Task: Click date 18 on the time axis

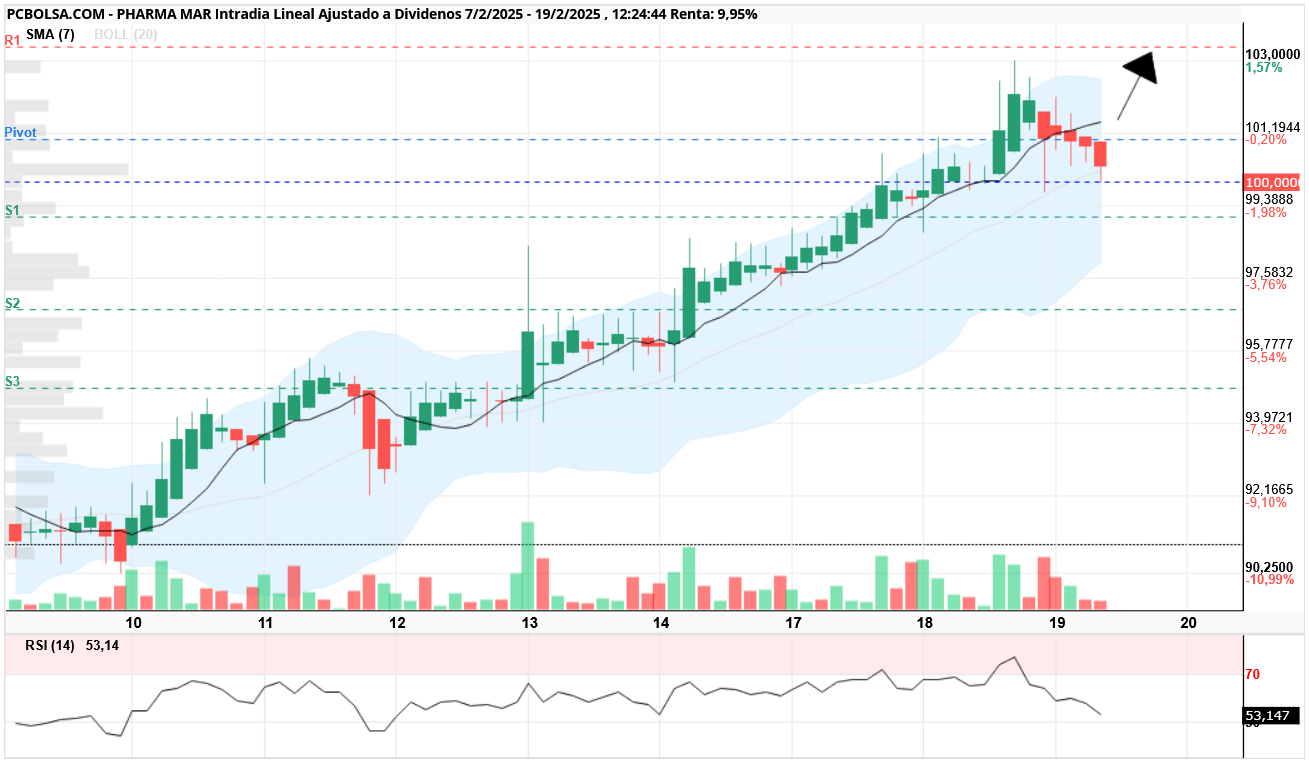Action: pyautogui.click(x=924, y=623)
